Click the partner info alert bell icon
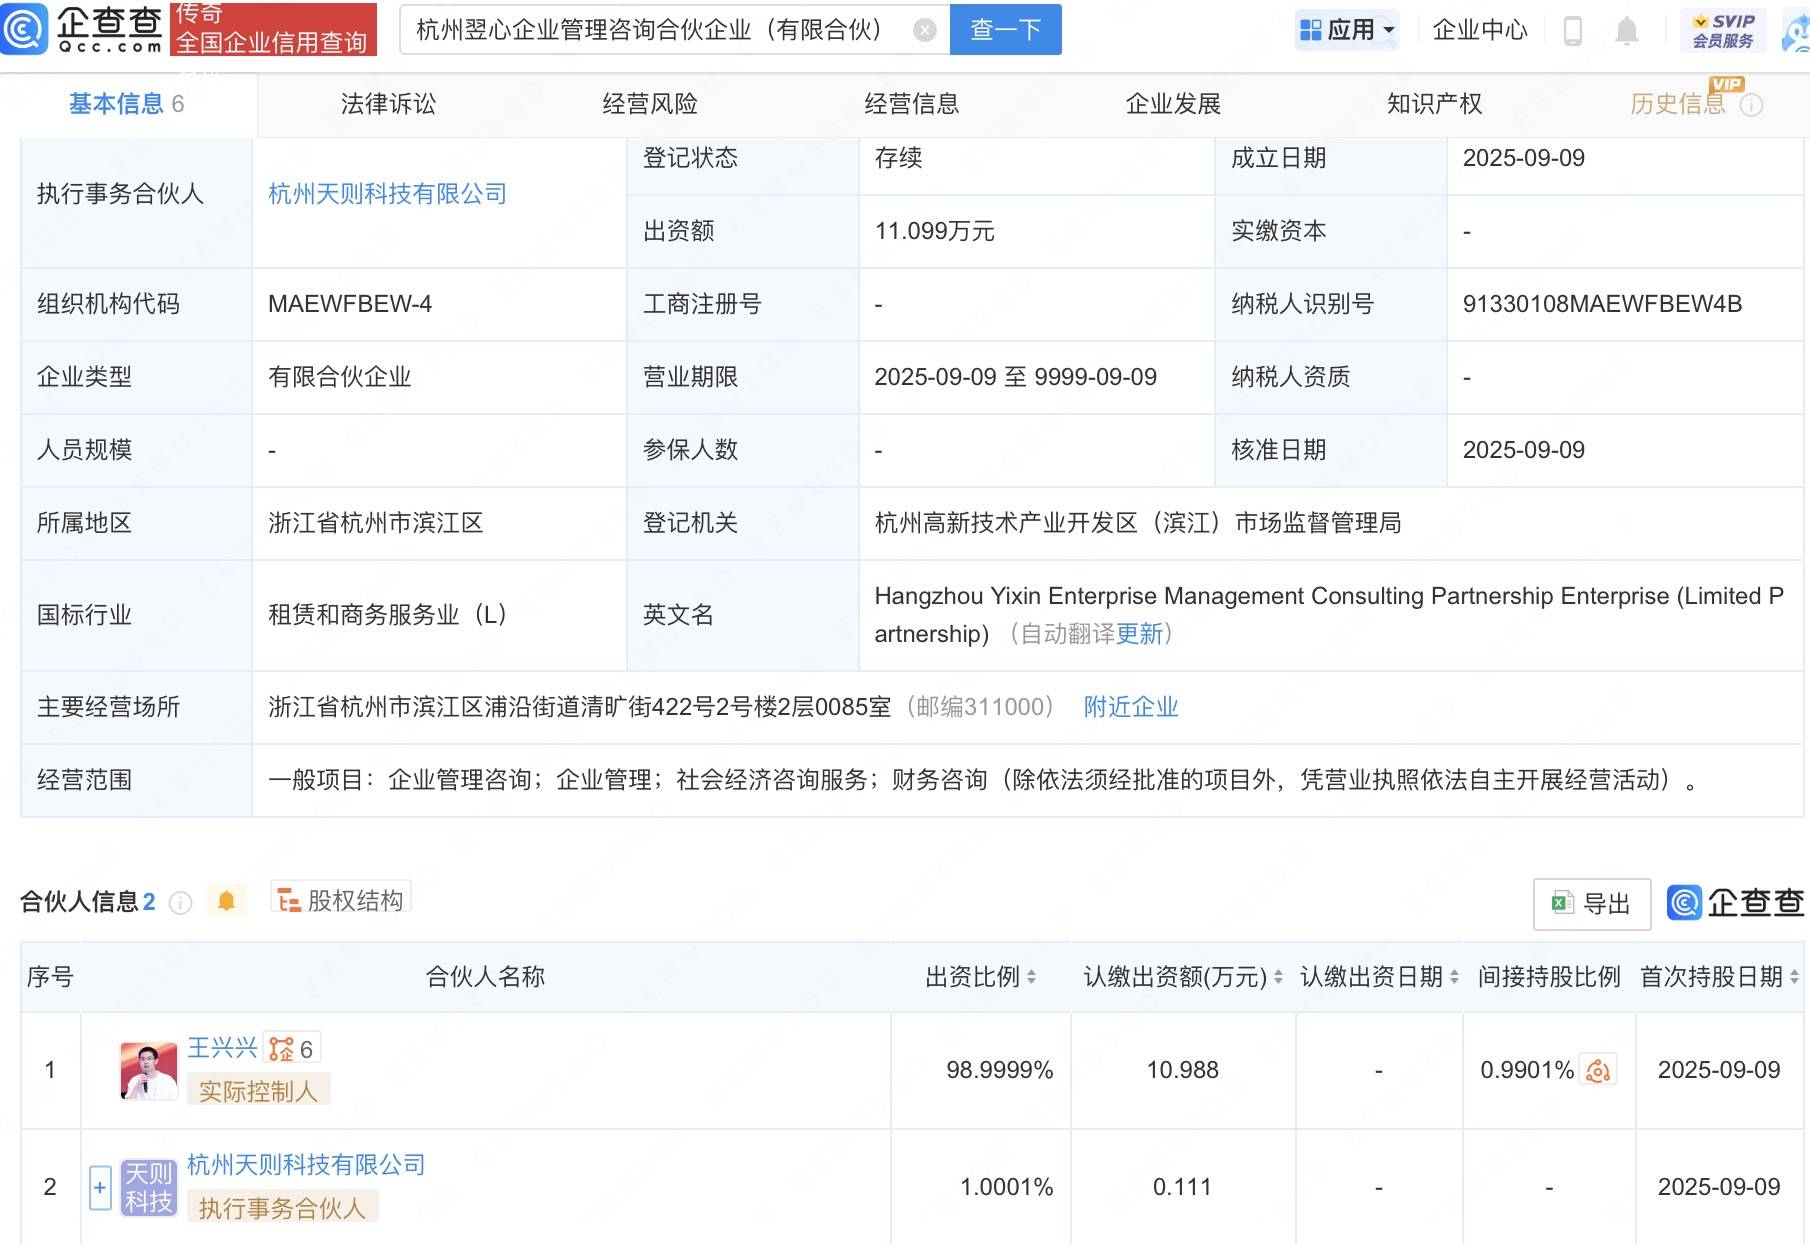This screenshot has width=1810, height=1244. [227, 901]
